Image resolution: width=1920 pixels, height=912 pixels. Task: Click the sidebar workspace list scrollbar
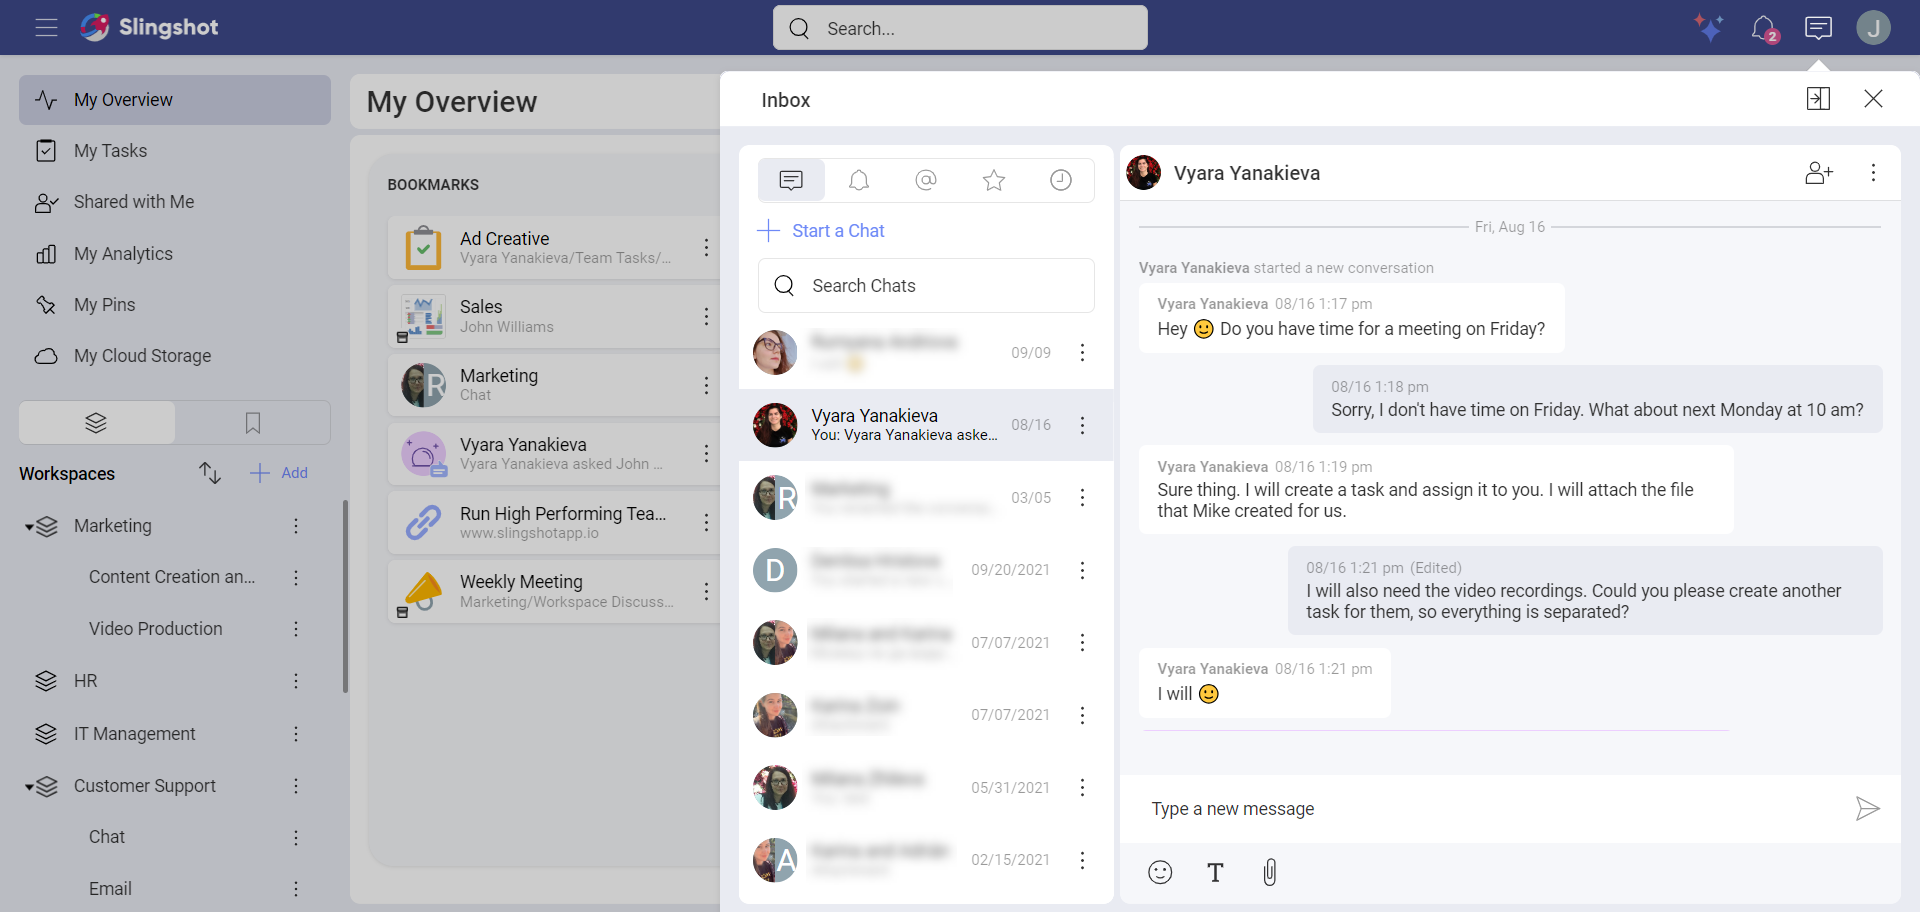tap(345, 596)
